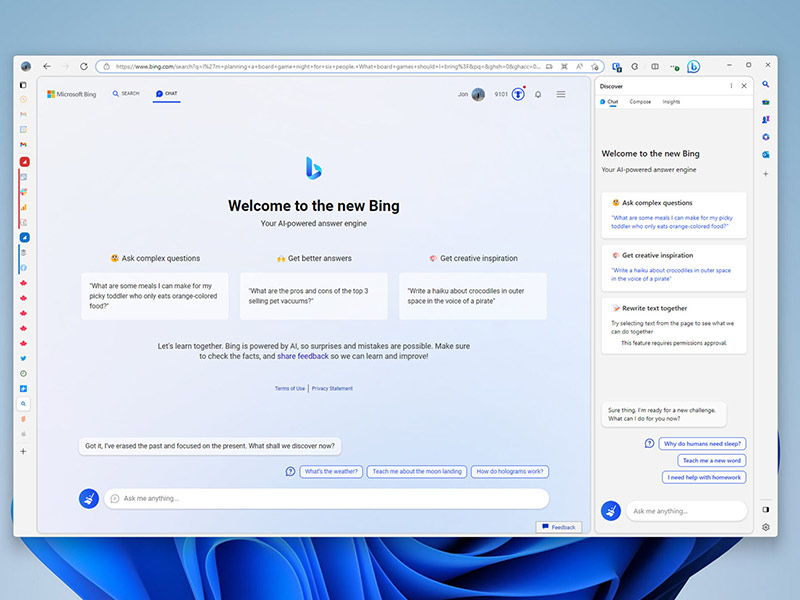Viewport: 800px width, 600px height.
Task: Open the Outlook icon in Edge sidebar
Action: 766,154
